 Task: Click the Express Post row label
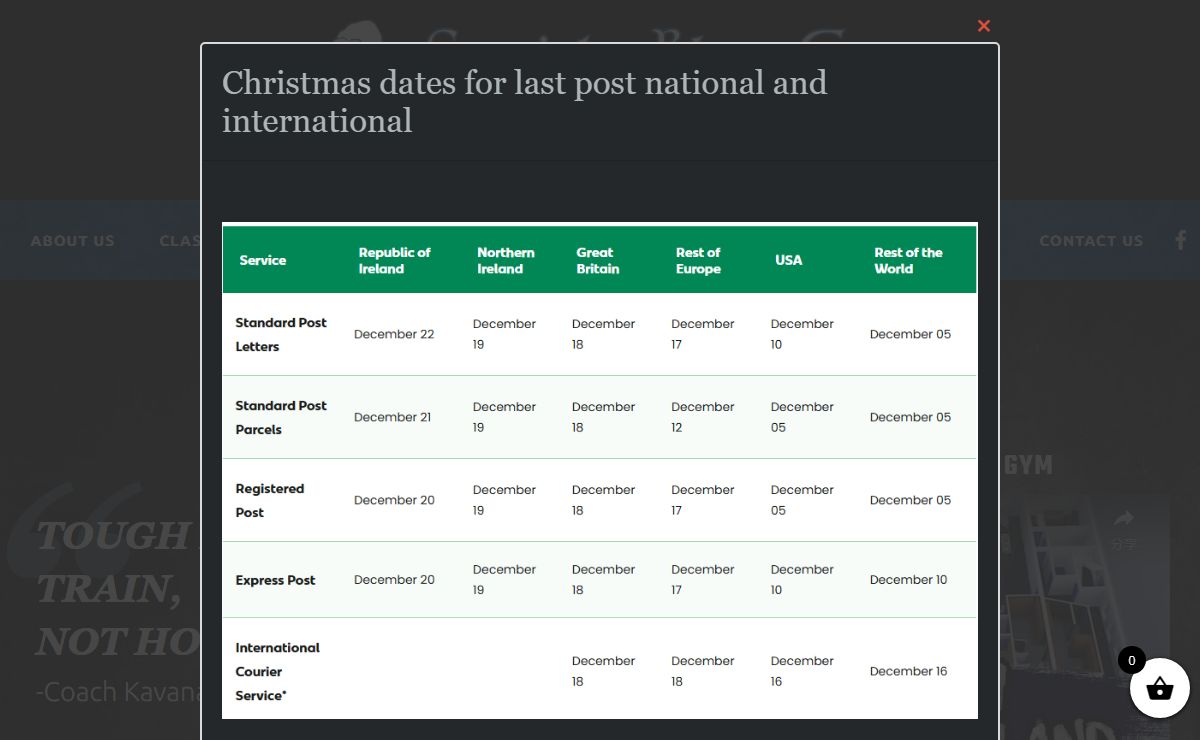(275, 580)
